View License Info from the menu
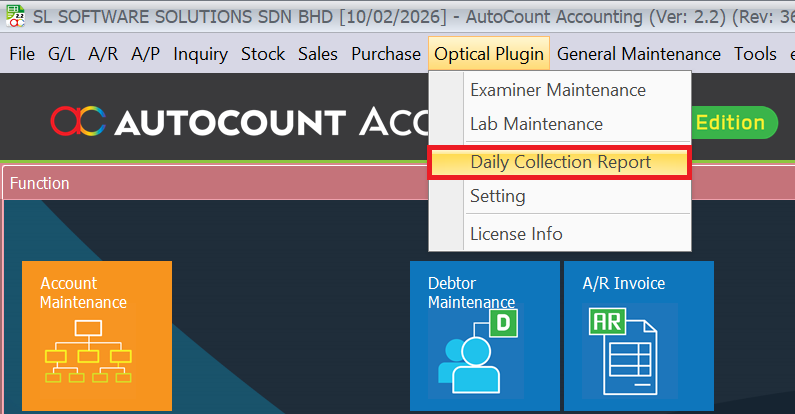Viewport: 795px width, 414px height. (516, 234)
